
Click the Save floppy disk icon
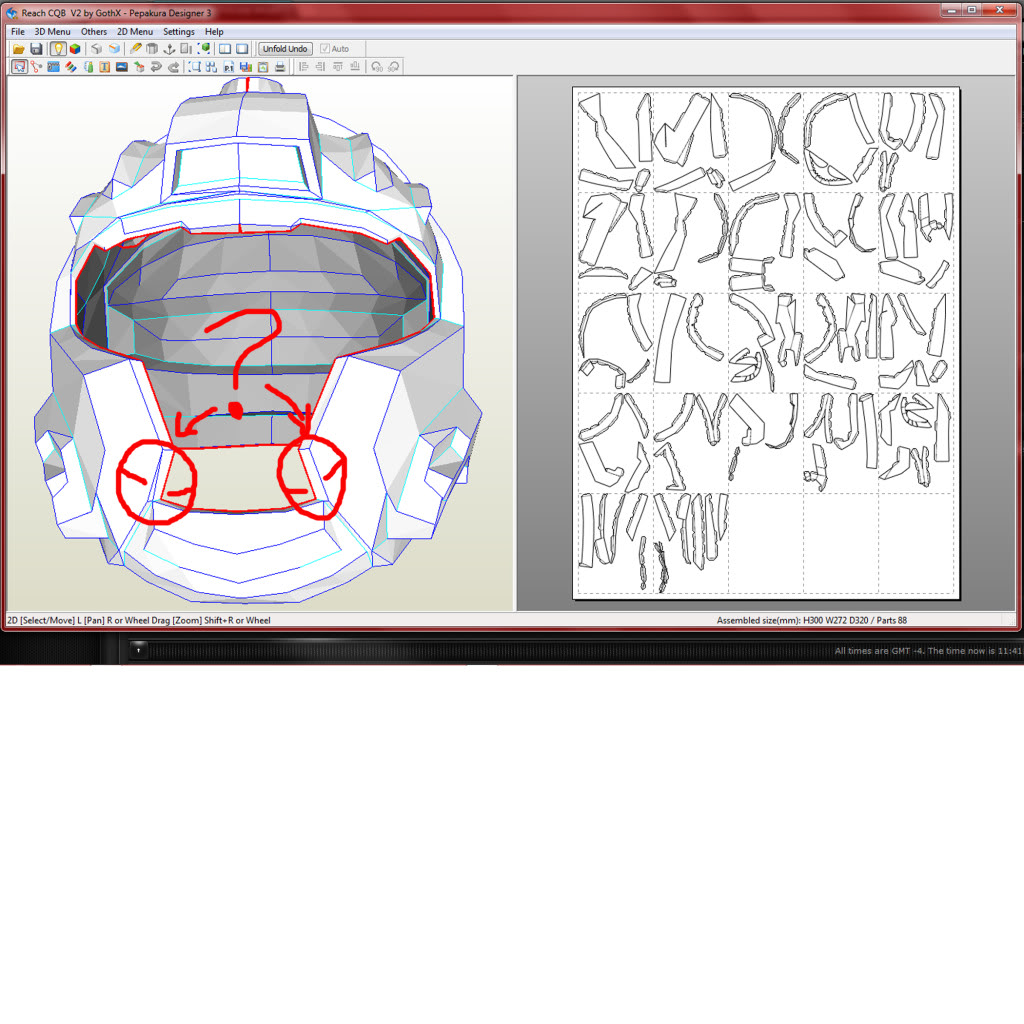[x=37, y=49]
